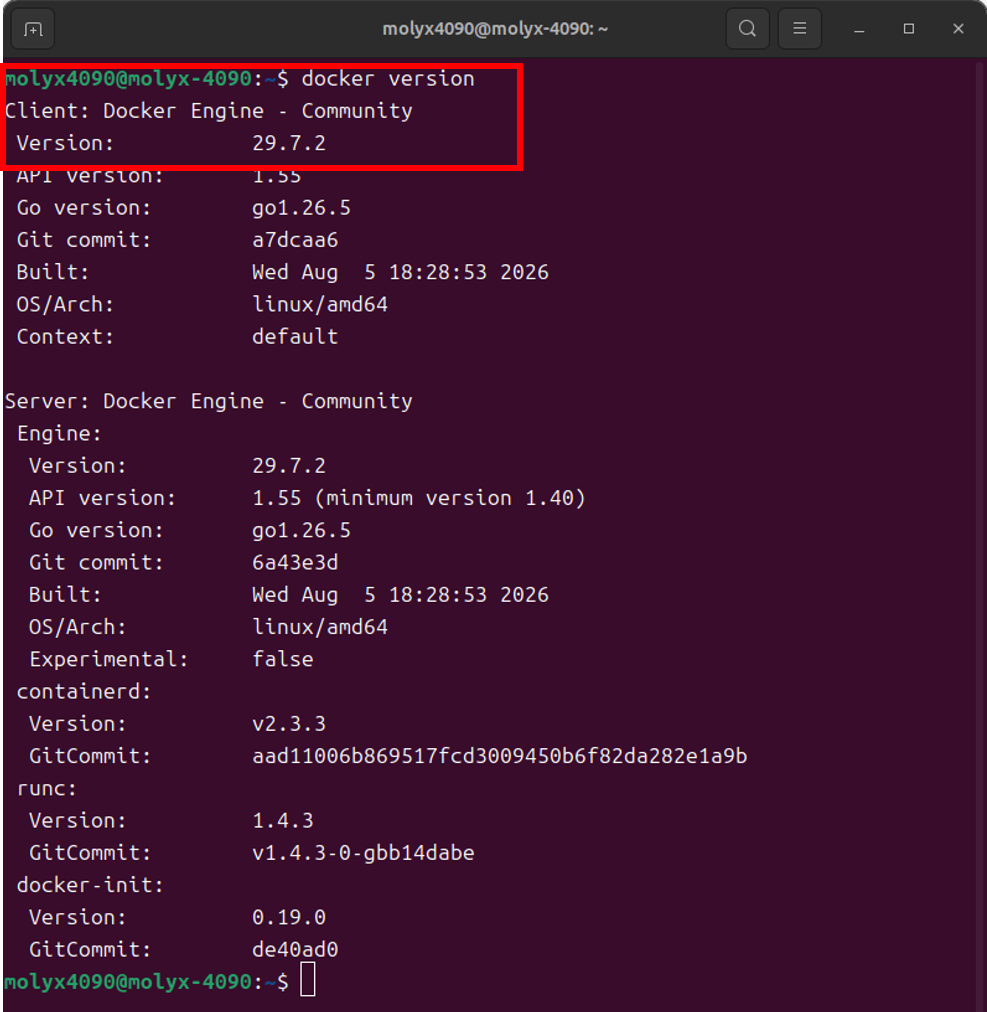
Task: Click the server Go version go1.26.5
Action: pyautogui.click(x=301, y=531)
